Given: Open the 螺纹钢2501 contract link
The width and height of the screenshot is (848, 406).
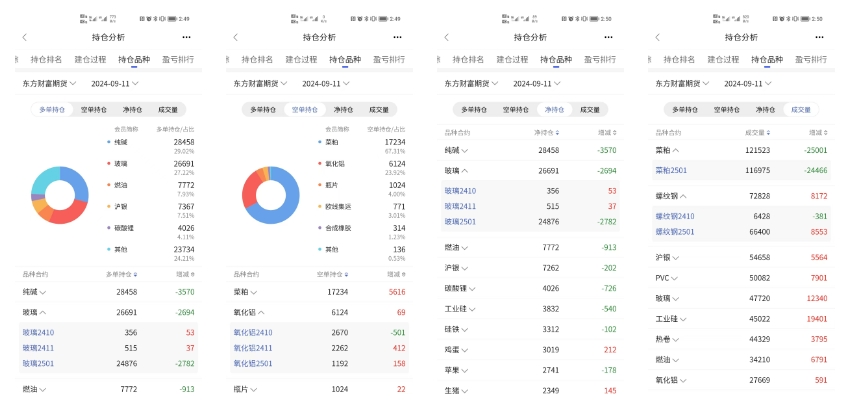Looking at the screenshot, I should [x=675, y=231].
